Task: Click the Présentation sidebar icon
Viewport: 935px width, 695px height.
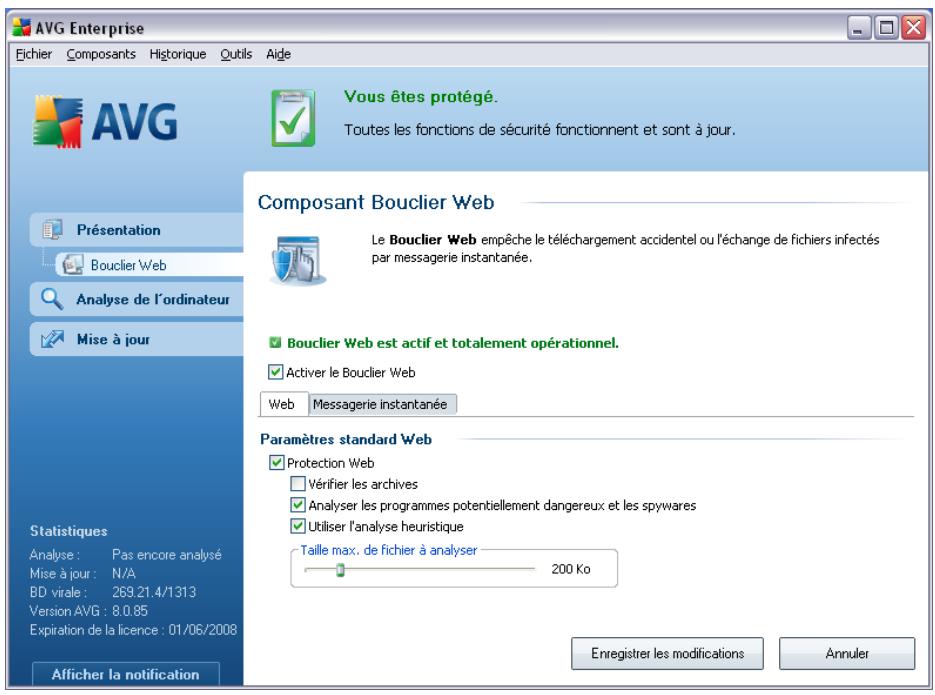Action: [52, 229]
